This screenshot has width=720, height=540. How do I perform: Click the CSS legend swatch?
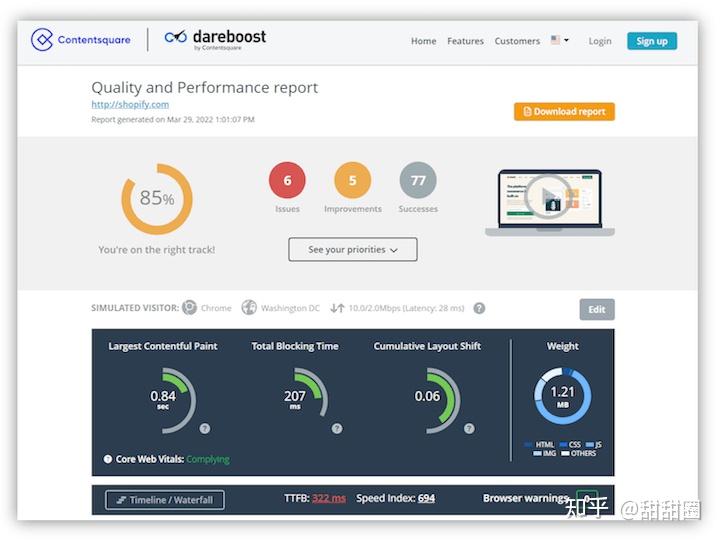(x=563, y=444)
